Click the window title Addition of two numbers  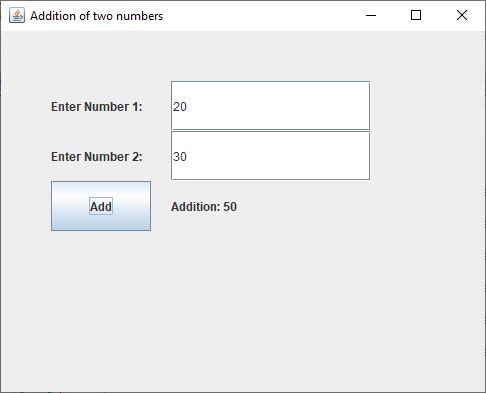click(x=96, y=16)
